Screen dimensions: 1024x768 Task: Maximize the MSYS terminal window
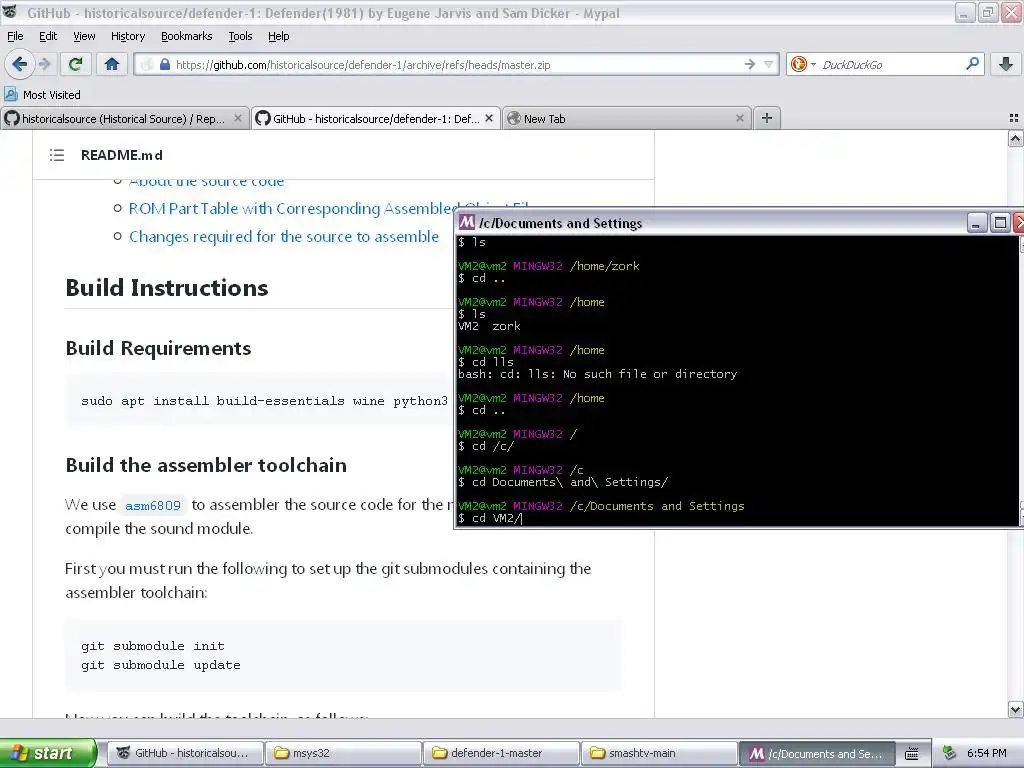pyautogui.click(x=1000, y=223)
